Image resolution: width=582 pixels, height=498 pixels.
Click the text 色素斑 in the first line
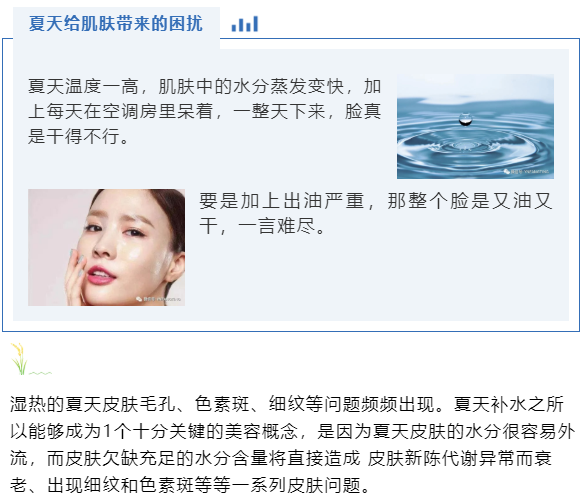(222, 404)
